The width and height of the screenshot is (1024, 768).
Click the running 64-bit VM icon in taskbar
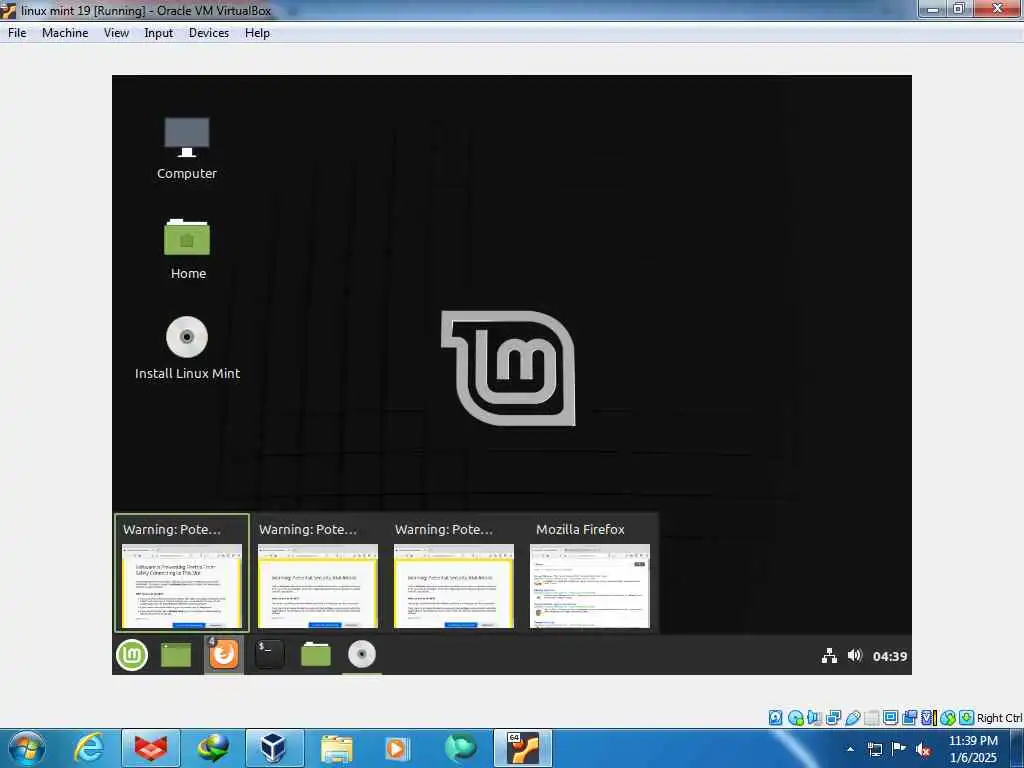[522, 748]
